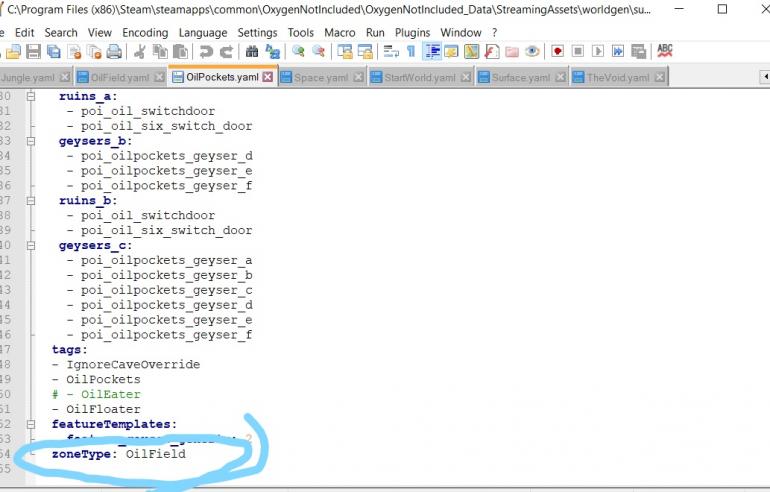
Task: Start macro recording with the red record icon
Action: tap(557, 51)
